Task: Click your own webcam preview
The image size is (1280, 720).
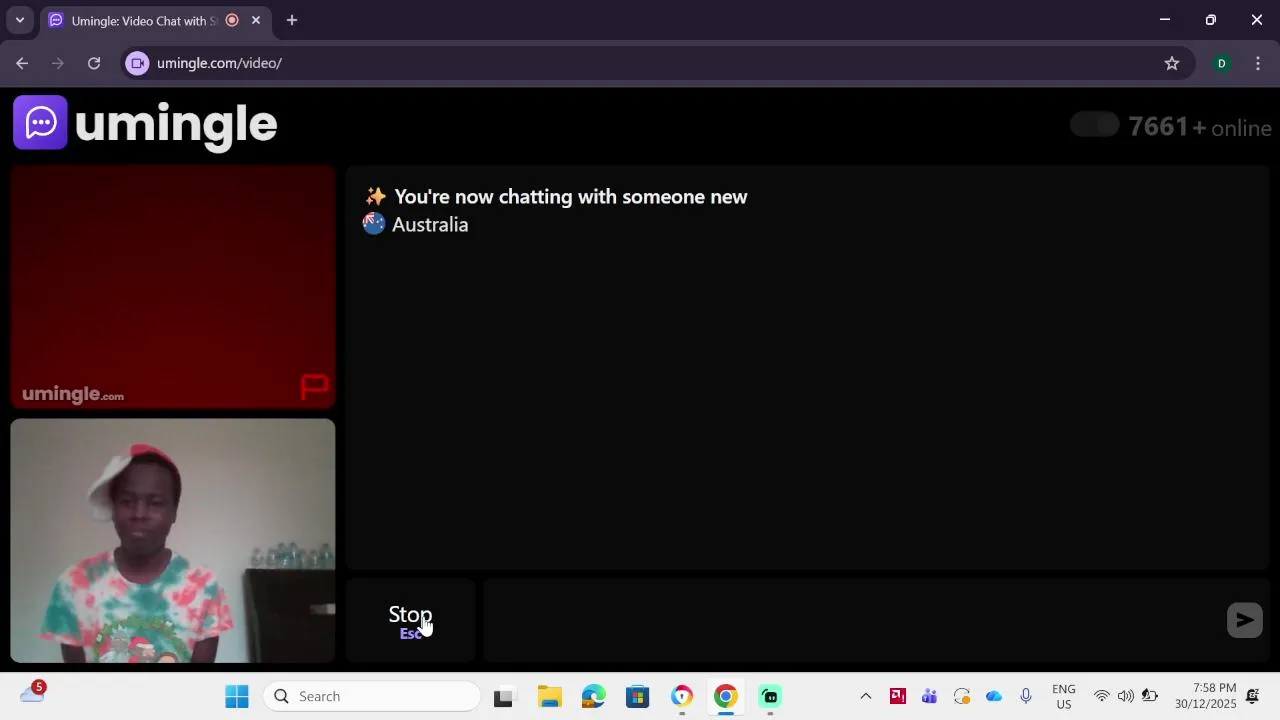Action: [x=173, y=541]
